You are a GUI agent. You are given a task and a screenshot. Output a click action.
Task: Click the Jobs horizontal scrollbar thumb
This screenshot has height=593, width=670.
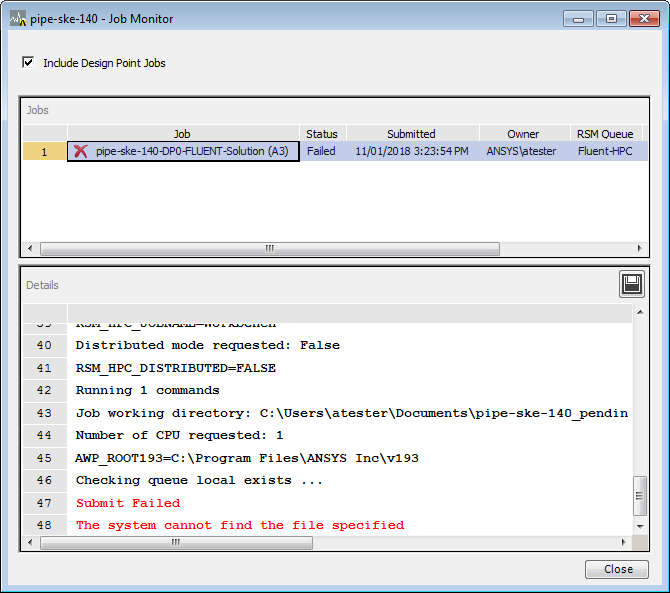[270, 248]
